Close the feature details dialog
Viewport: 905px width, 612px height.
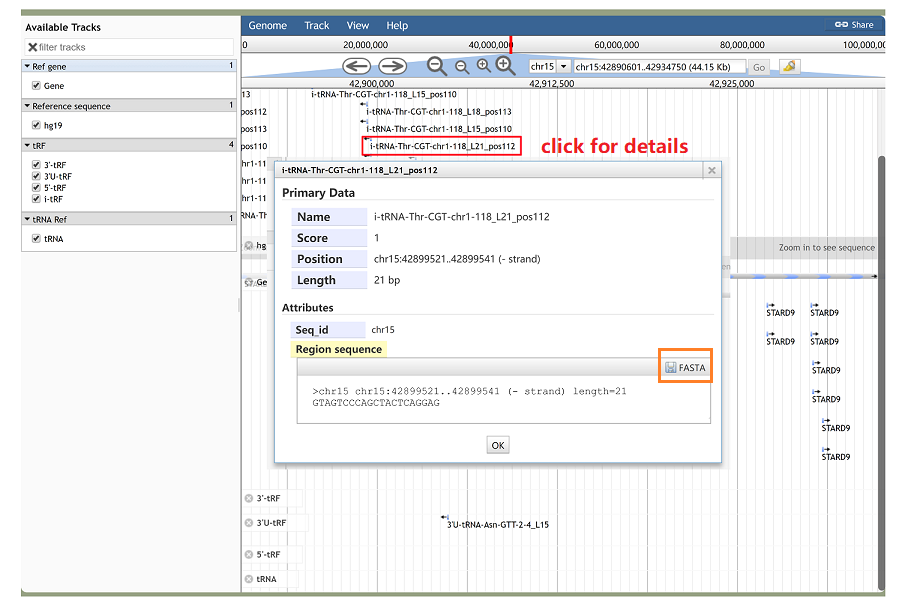click(x=712, y=171)
